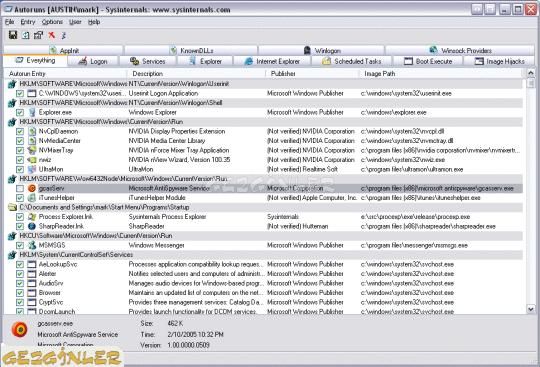Click the Process Explorer.lnk entry icon
Image resolution: width=540 pixels, height=367 pixels.
click(32, 217)
